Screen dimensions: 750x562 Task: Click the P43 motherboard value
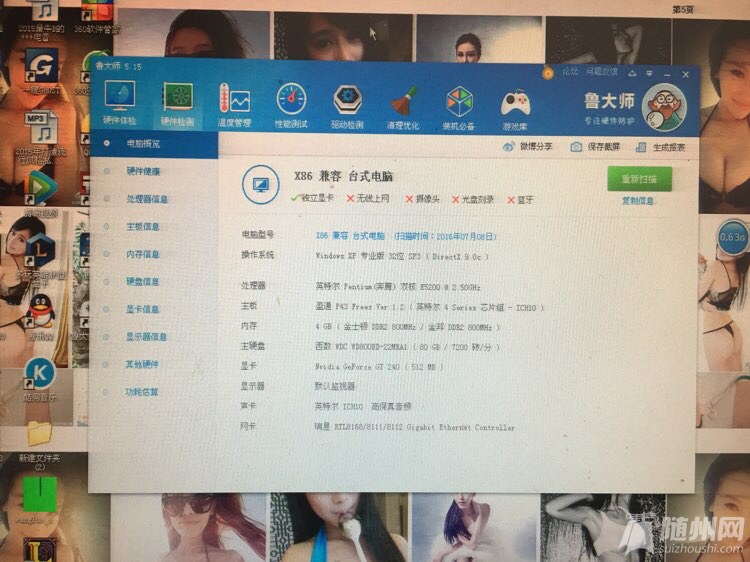[x=429, y=307]
